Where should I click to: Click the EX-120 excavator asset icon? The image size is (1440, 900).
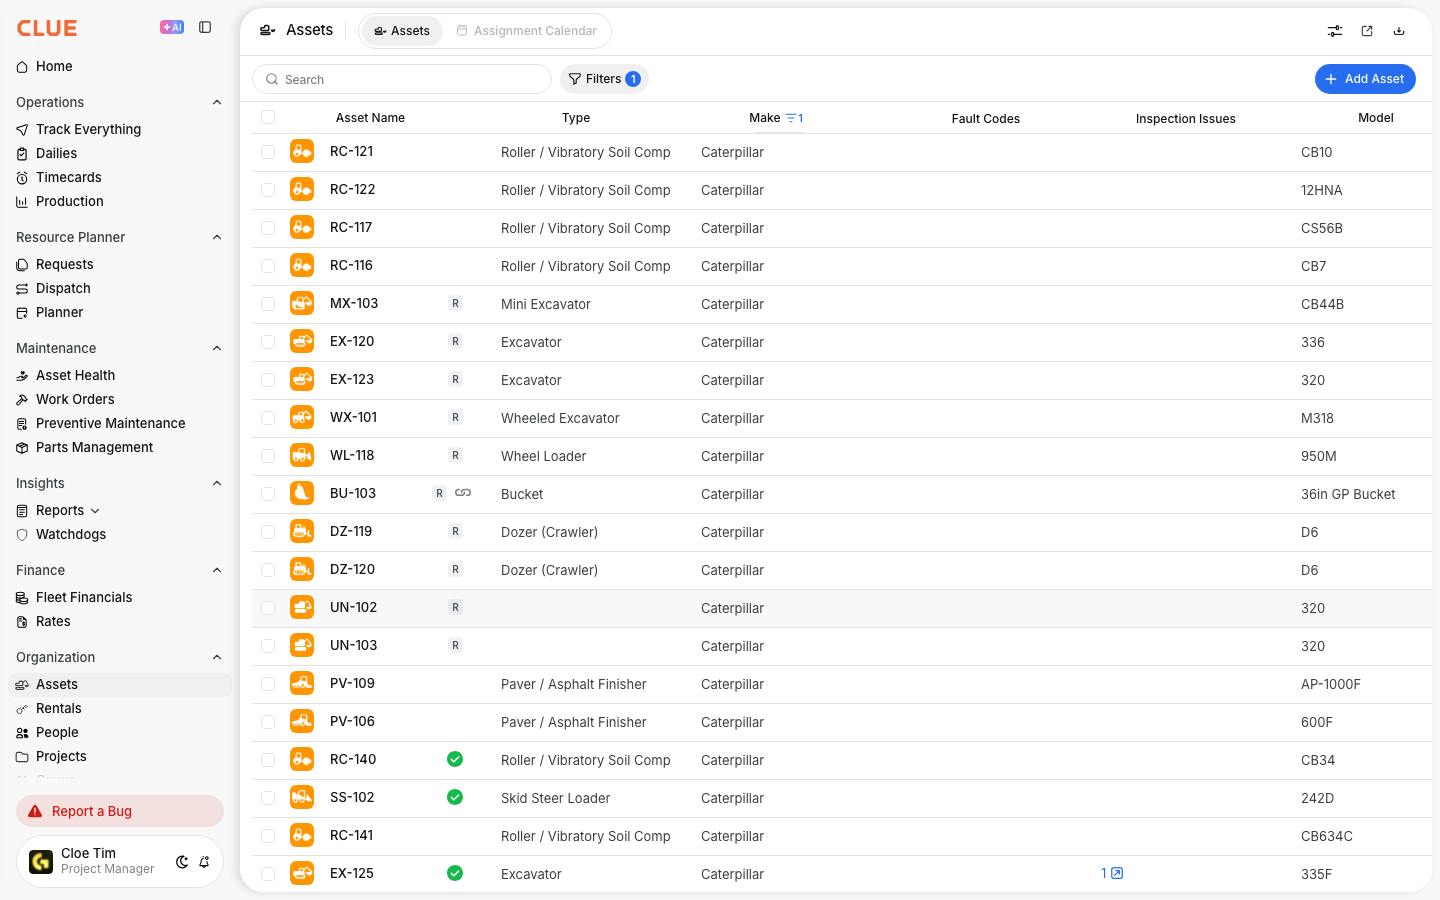(x=302, y=341)
